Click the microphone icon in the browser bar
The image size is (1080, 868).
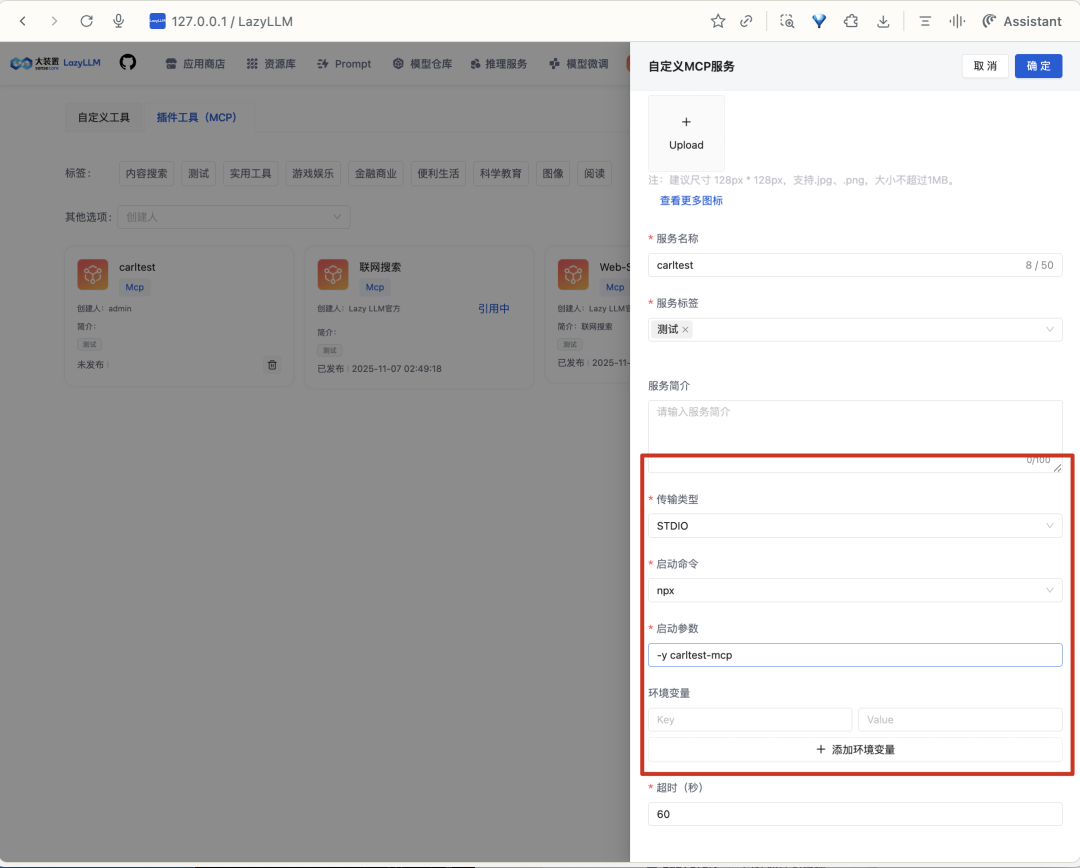click(119, 21)
